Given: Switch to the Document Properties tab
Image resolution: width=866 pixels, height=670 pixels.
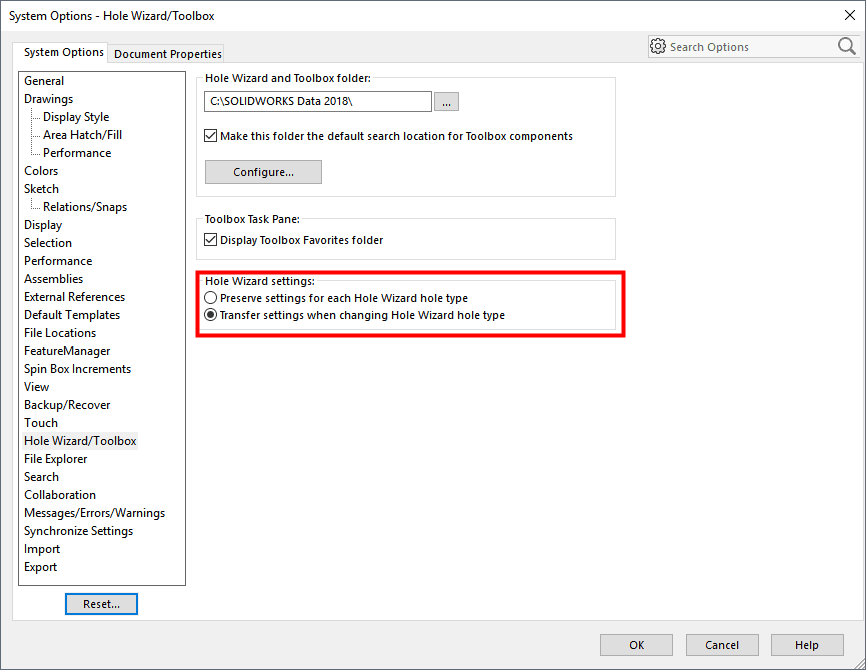Looking at the screenshot, I should pyautogui.click(x=167, y=54).
